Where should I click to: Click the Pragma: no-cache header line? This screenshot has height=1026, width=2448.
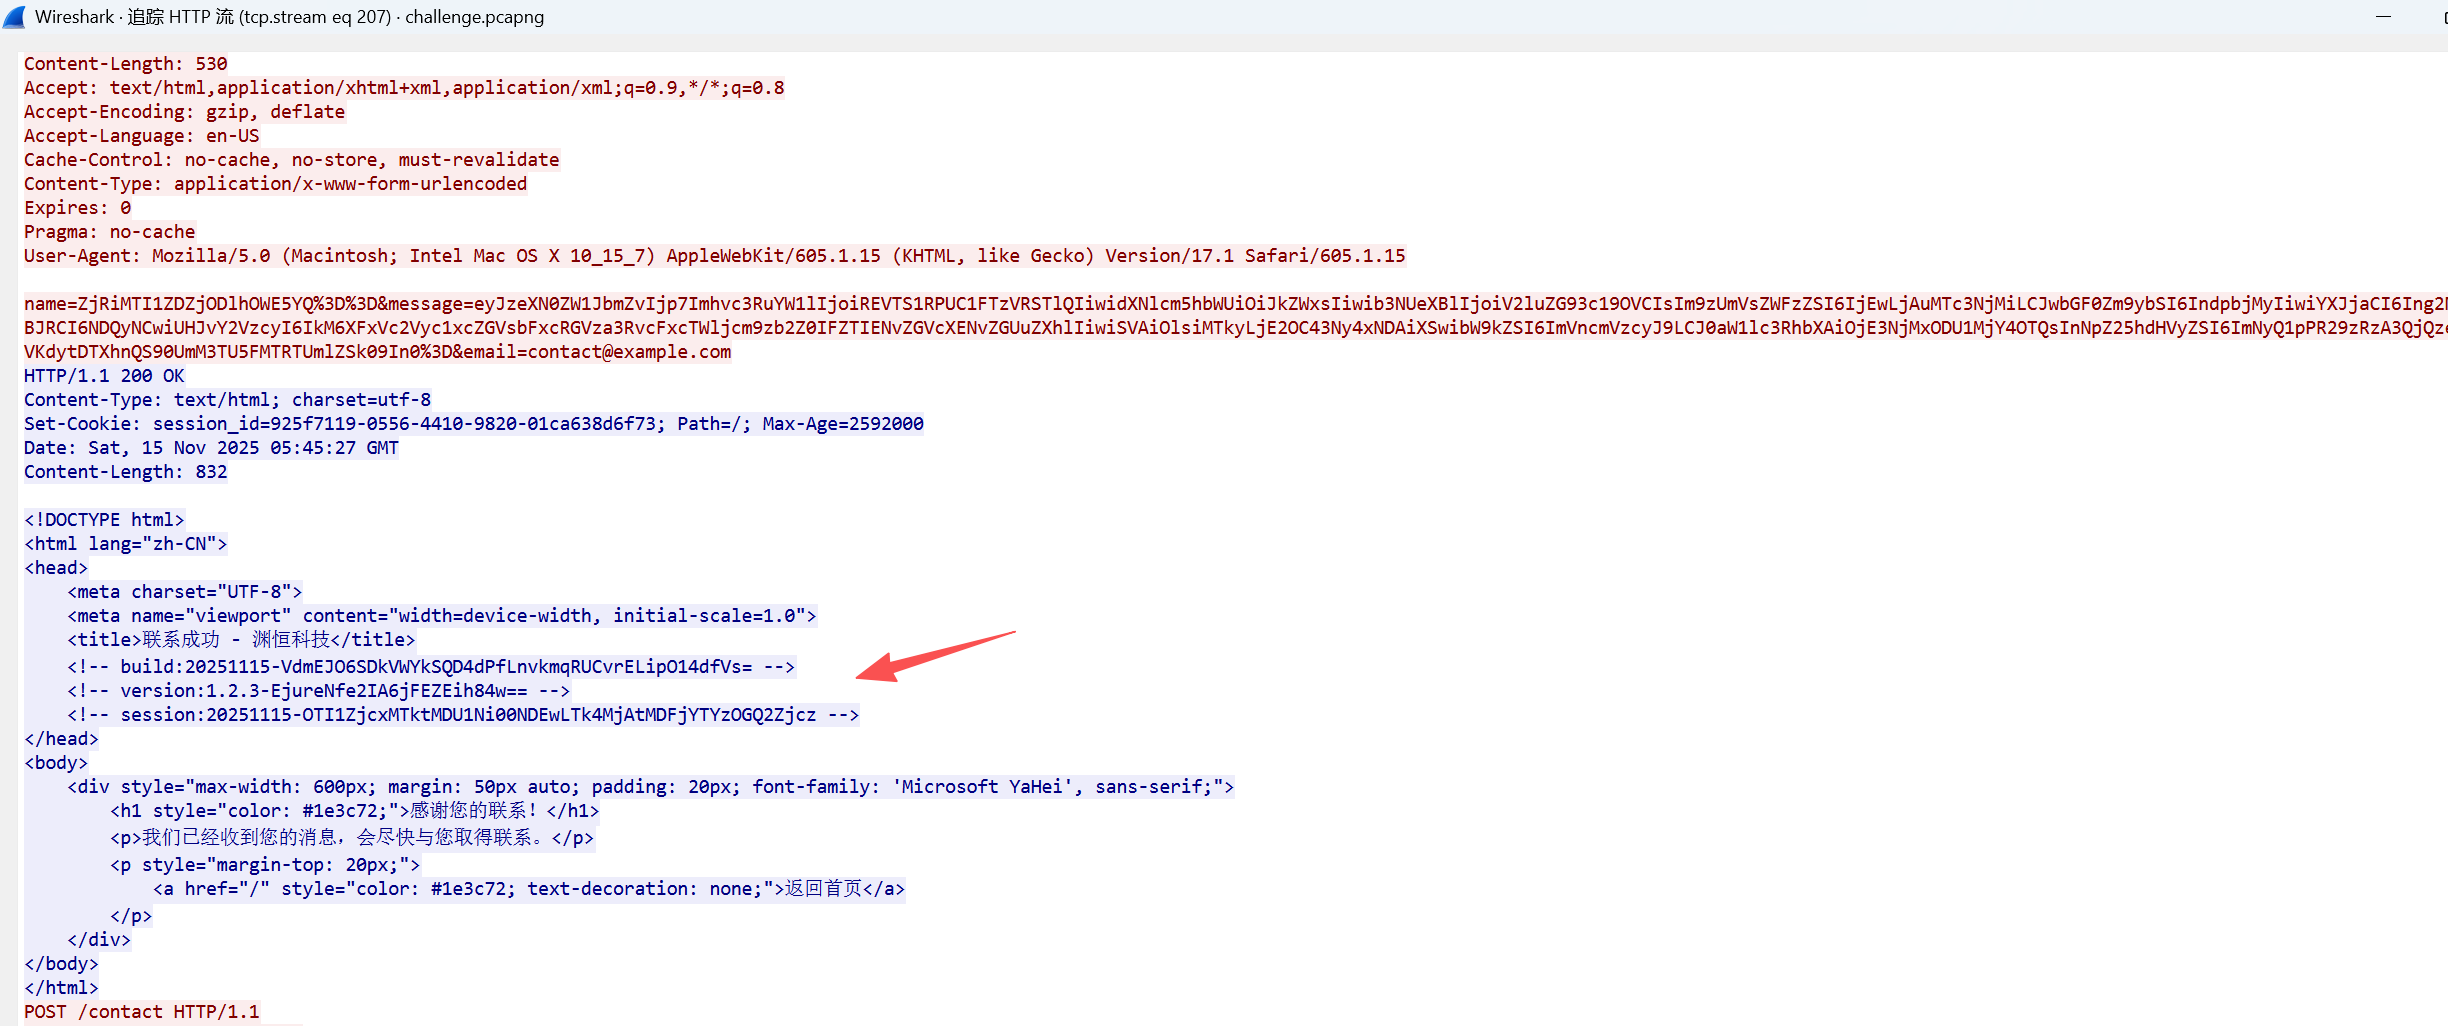point(109,232)
